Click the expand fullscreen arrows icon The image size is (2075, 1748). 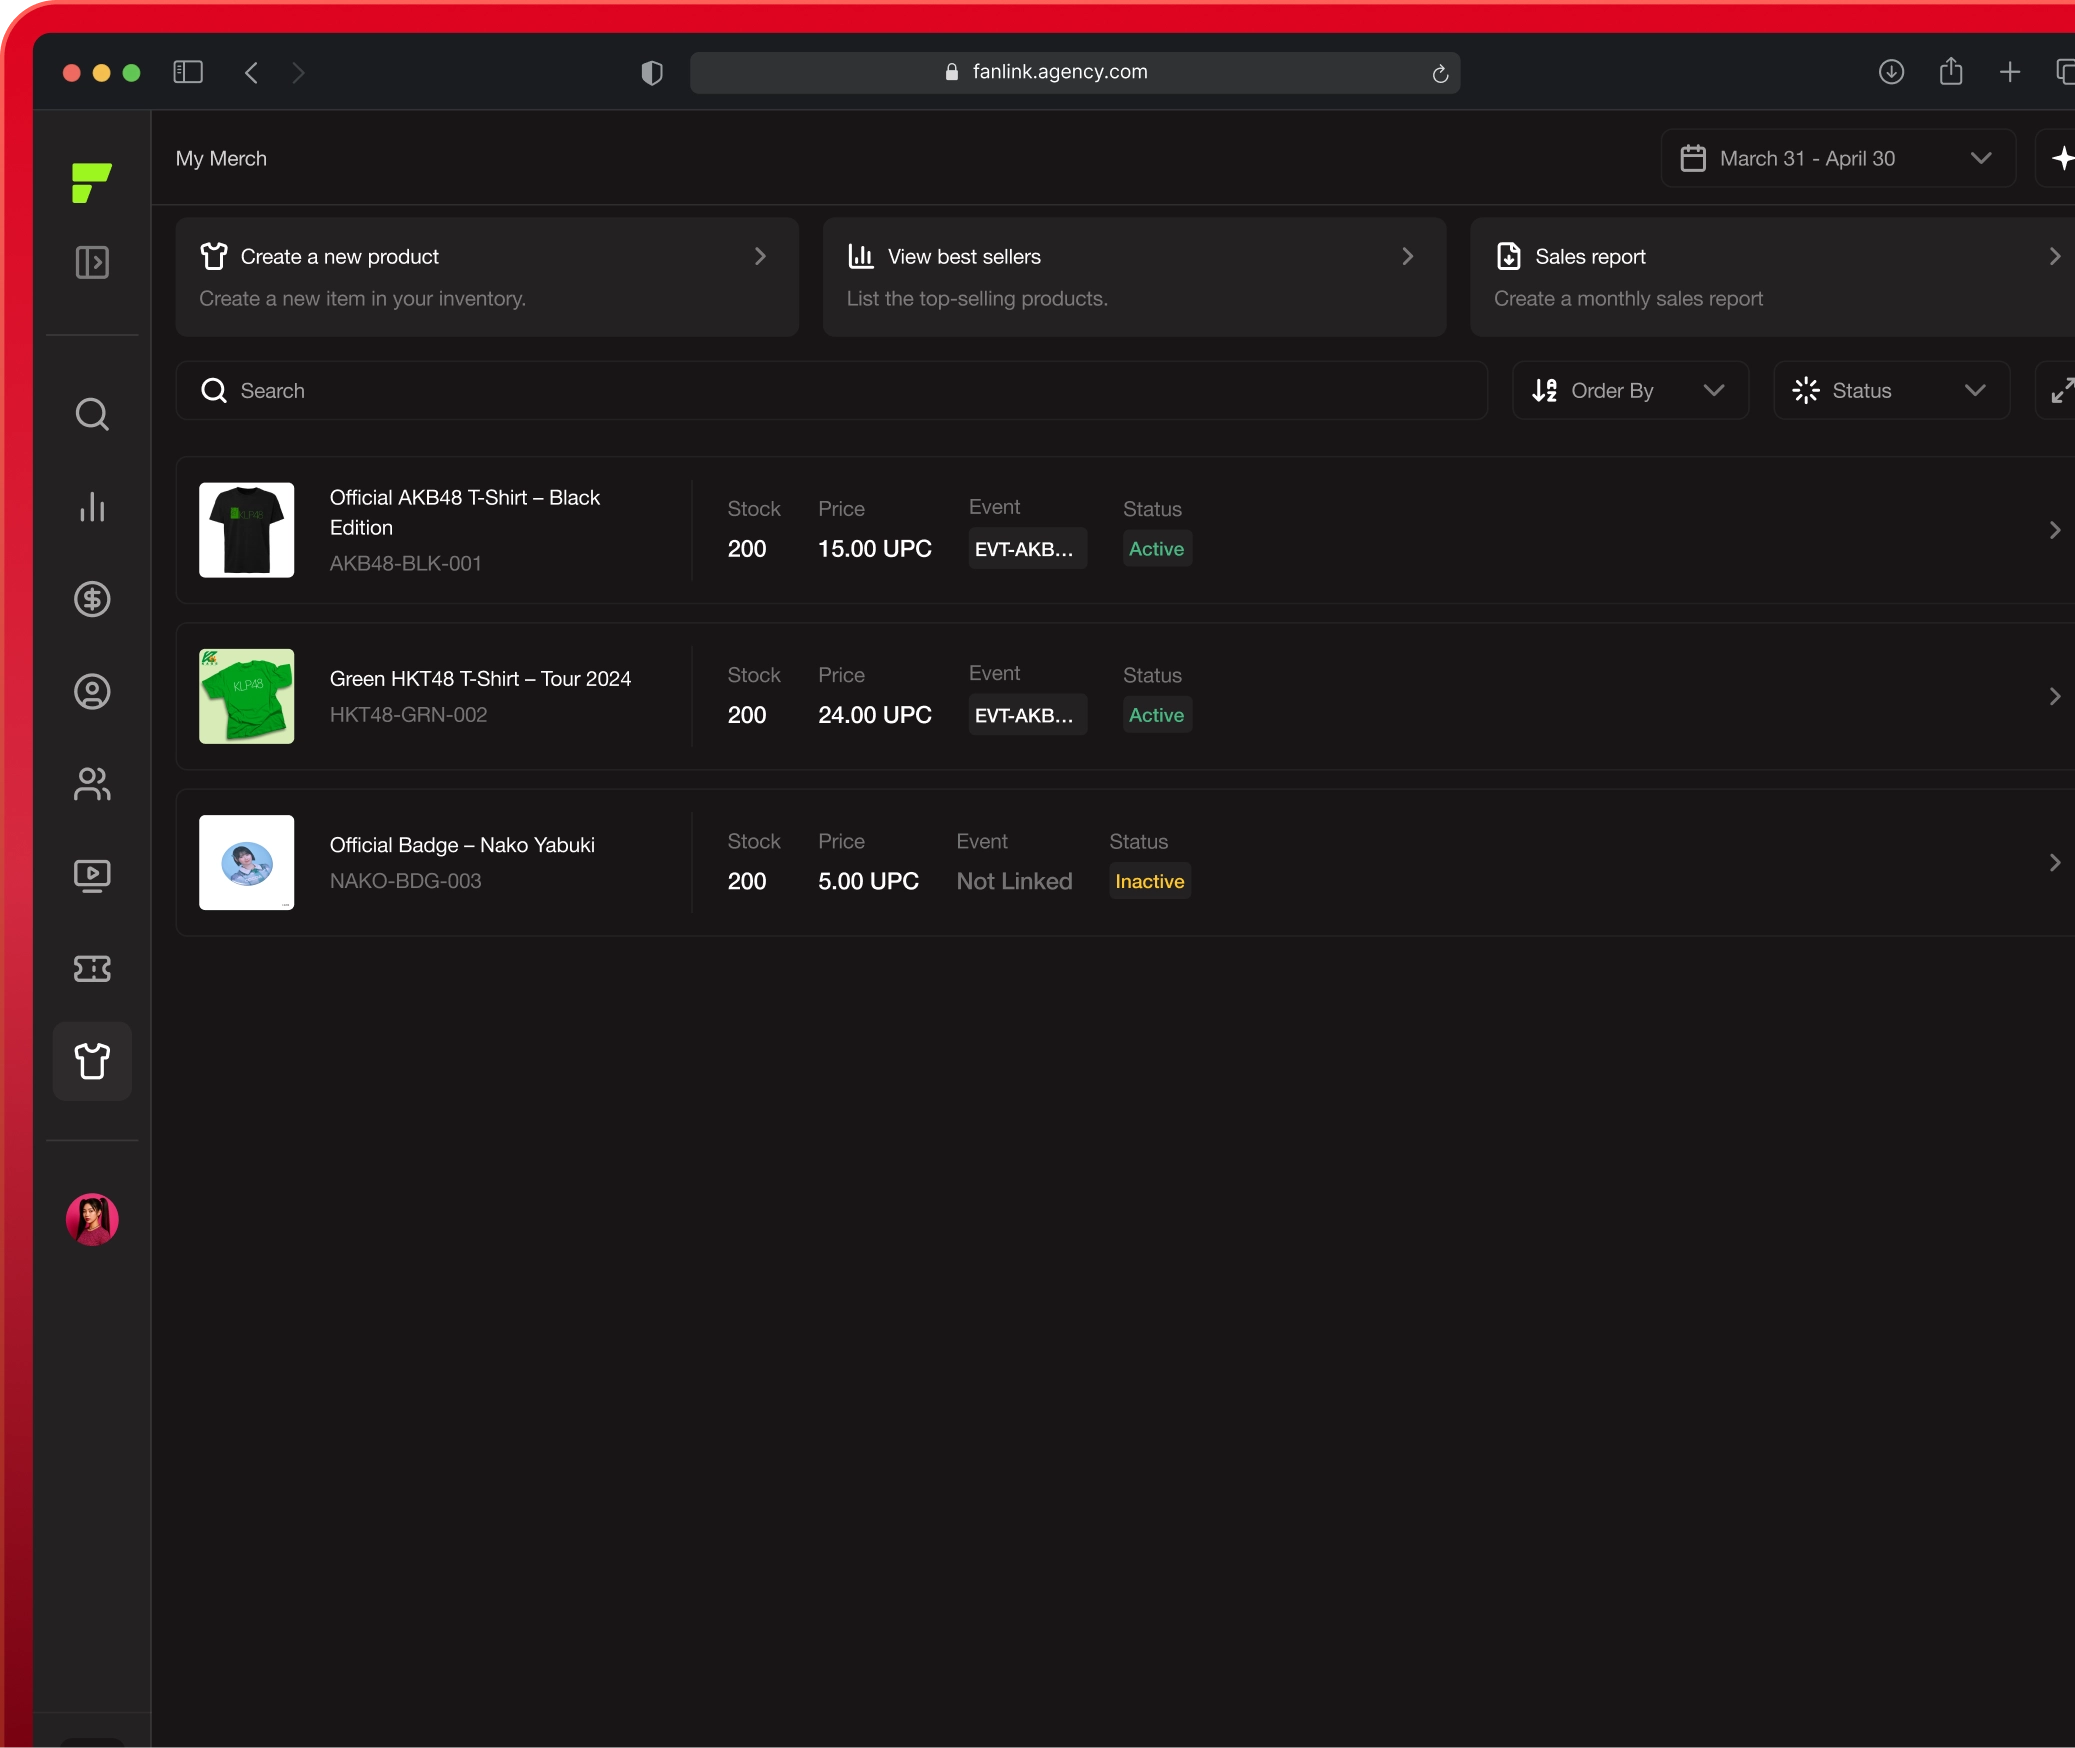click(2061, 390)
